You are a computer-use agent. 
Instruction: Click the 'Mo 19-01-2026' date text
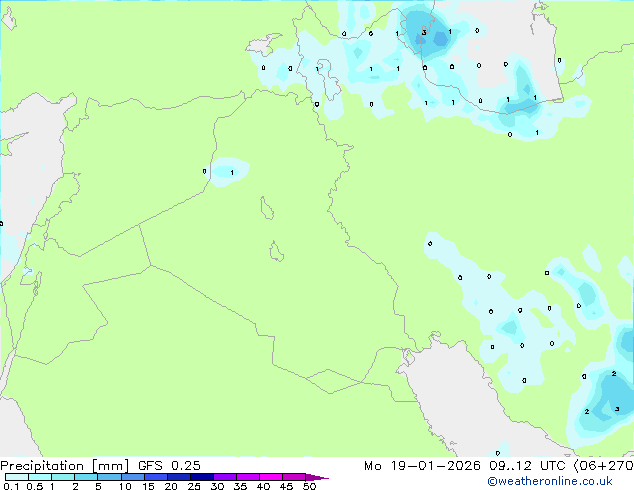422,466
